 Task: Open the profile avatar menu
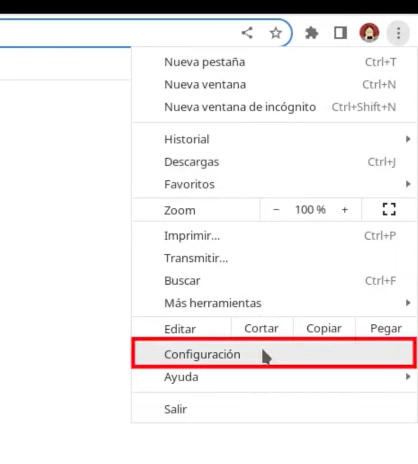tap(369, 33)
